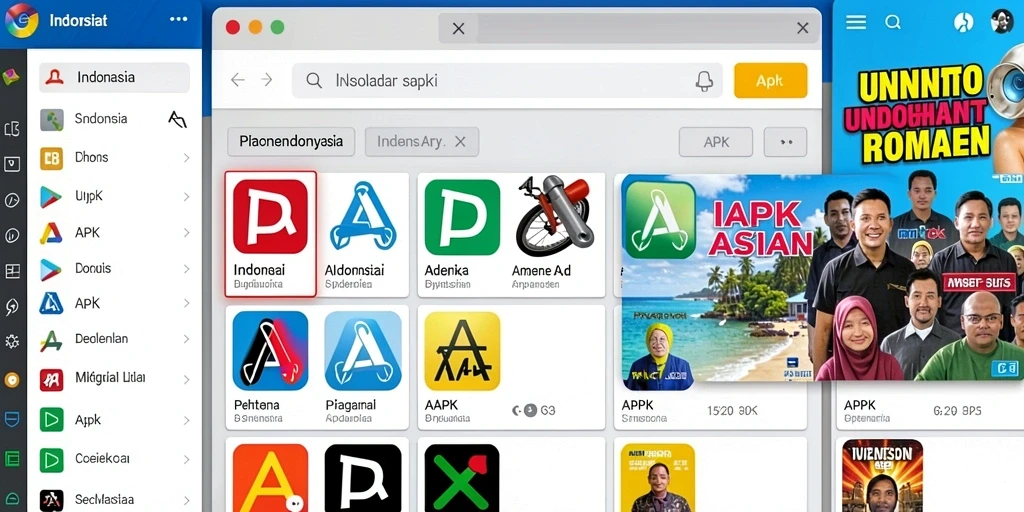Viewport: 1024px width, 512px height.
Task: Select the Indonasia sidebar item
Action: [114, 78]
